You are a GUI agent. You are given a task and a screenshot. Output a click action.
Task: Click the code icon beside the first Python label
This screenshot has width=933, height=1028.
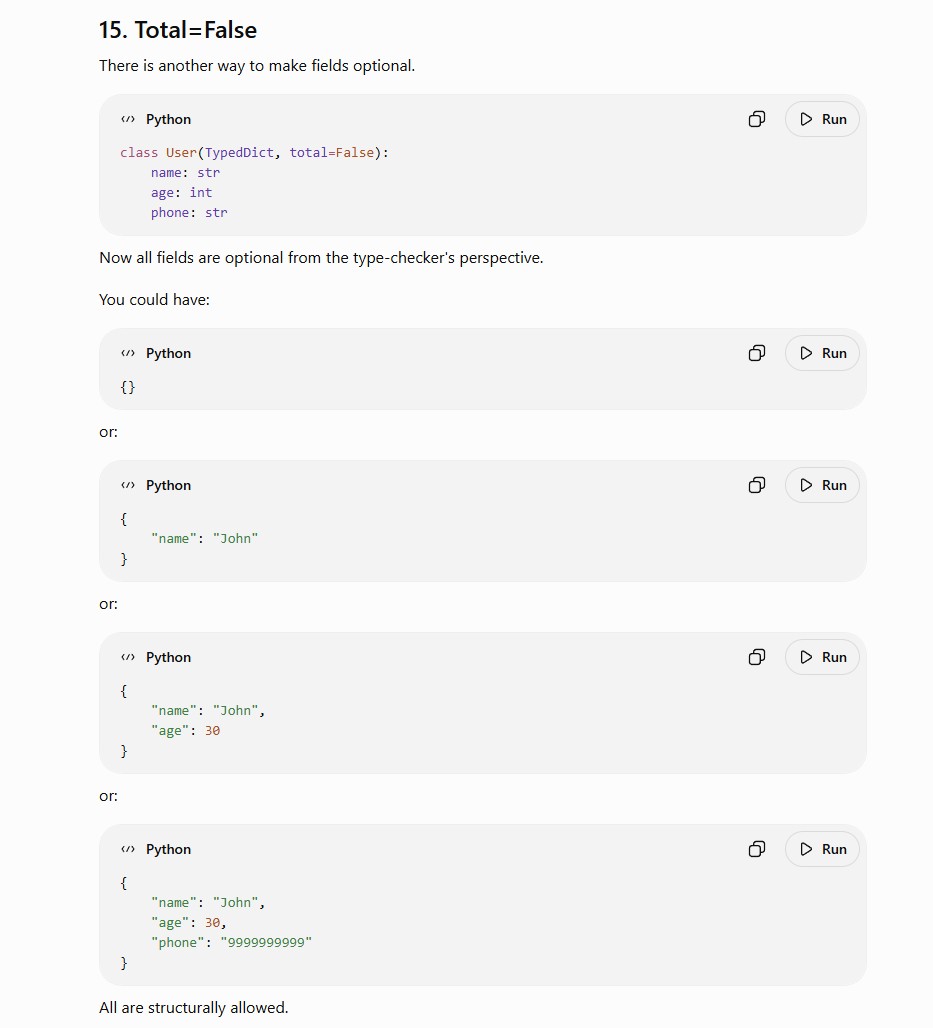click(128, 119)
